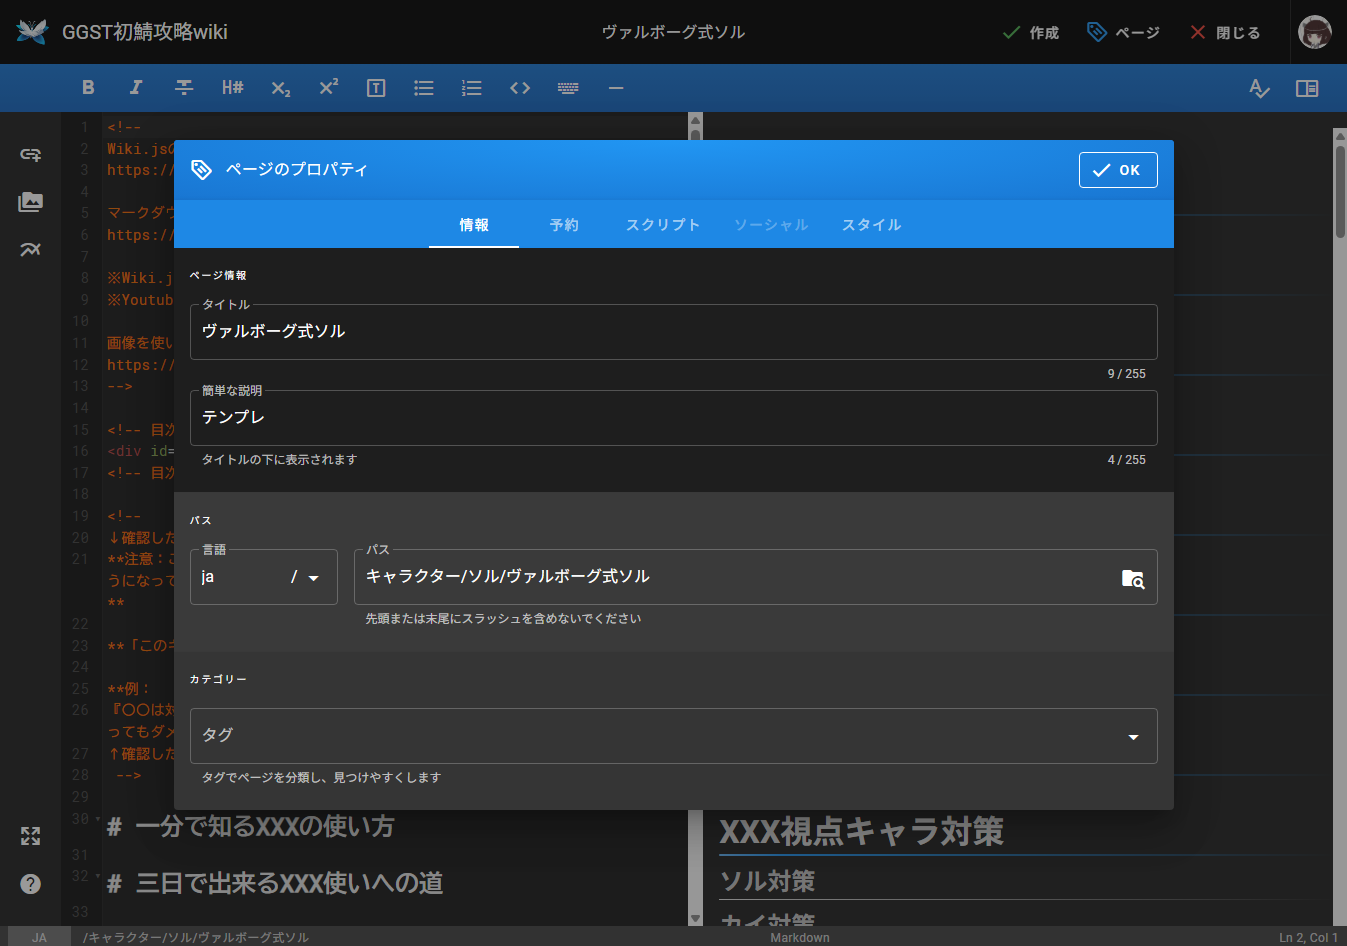Open the insert assets image tool
Viewport: 1347px width, 946px height.
coord(31,202)
